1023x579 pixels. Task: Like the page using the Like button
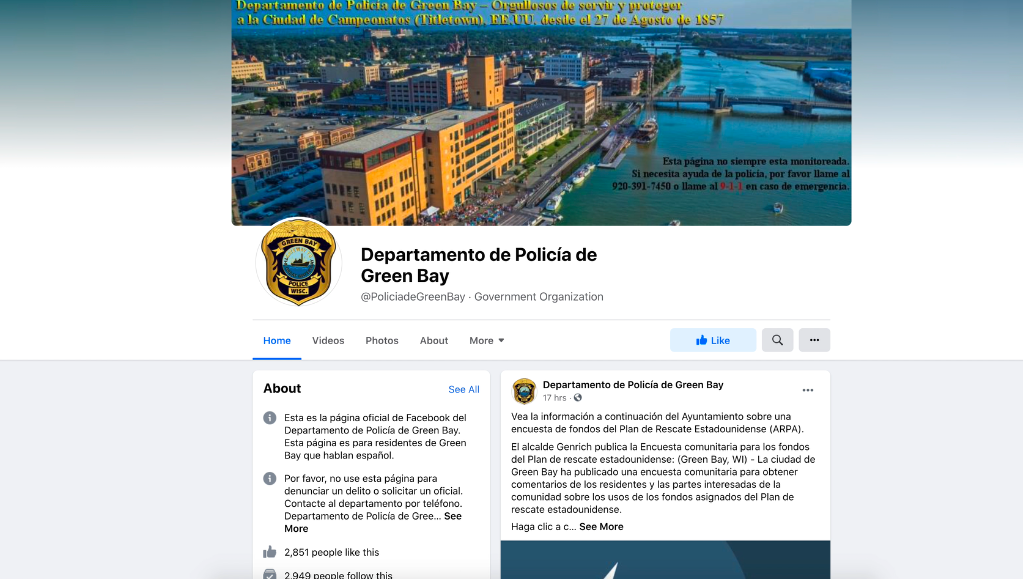[713, 340]
